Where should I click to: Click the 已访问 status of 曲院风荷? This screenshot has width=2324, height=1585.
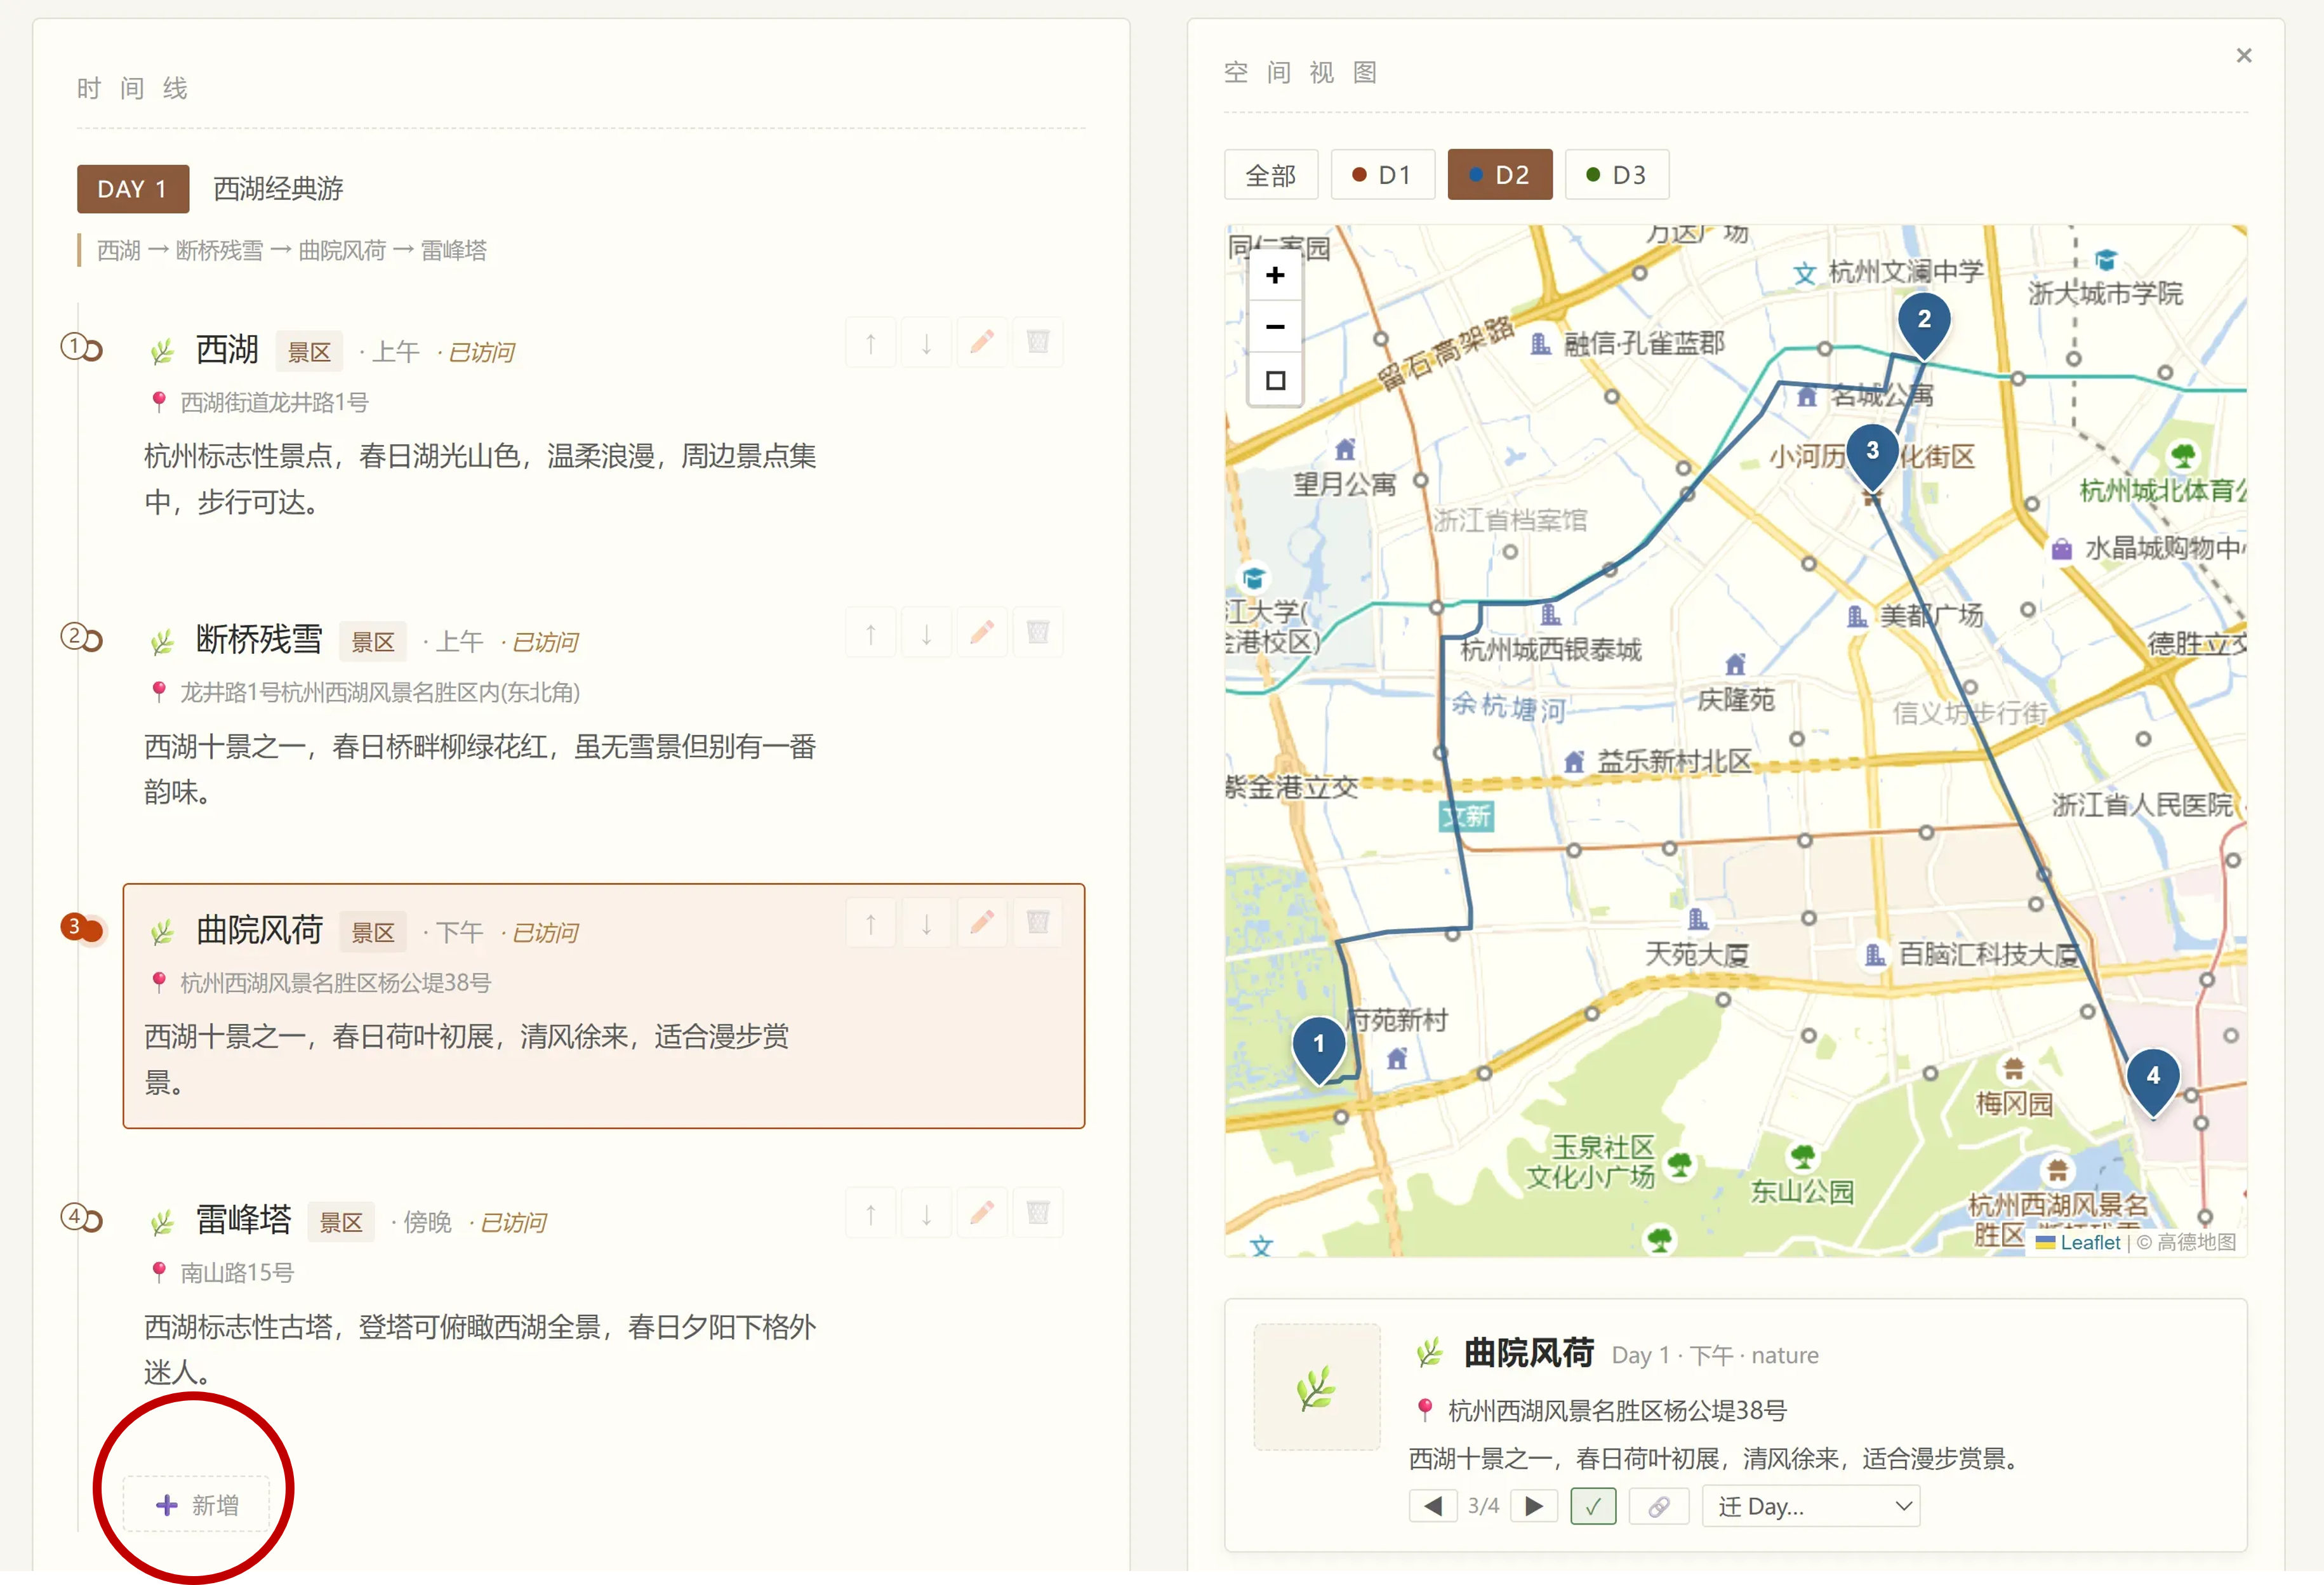pos(545,932)
